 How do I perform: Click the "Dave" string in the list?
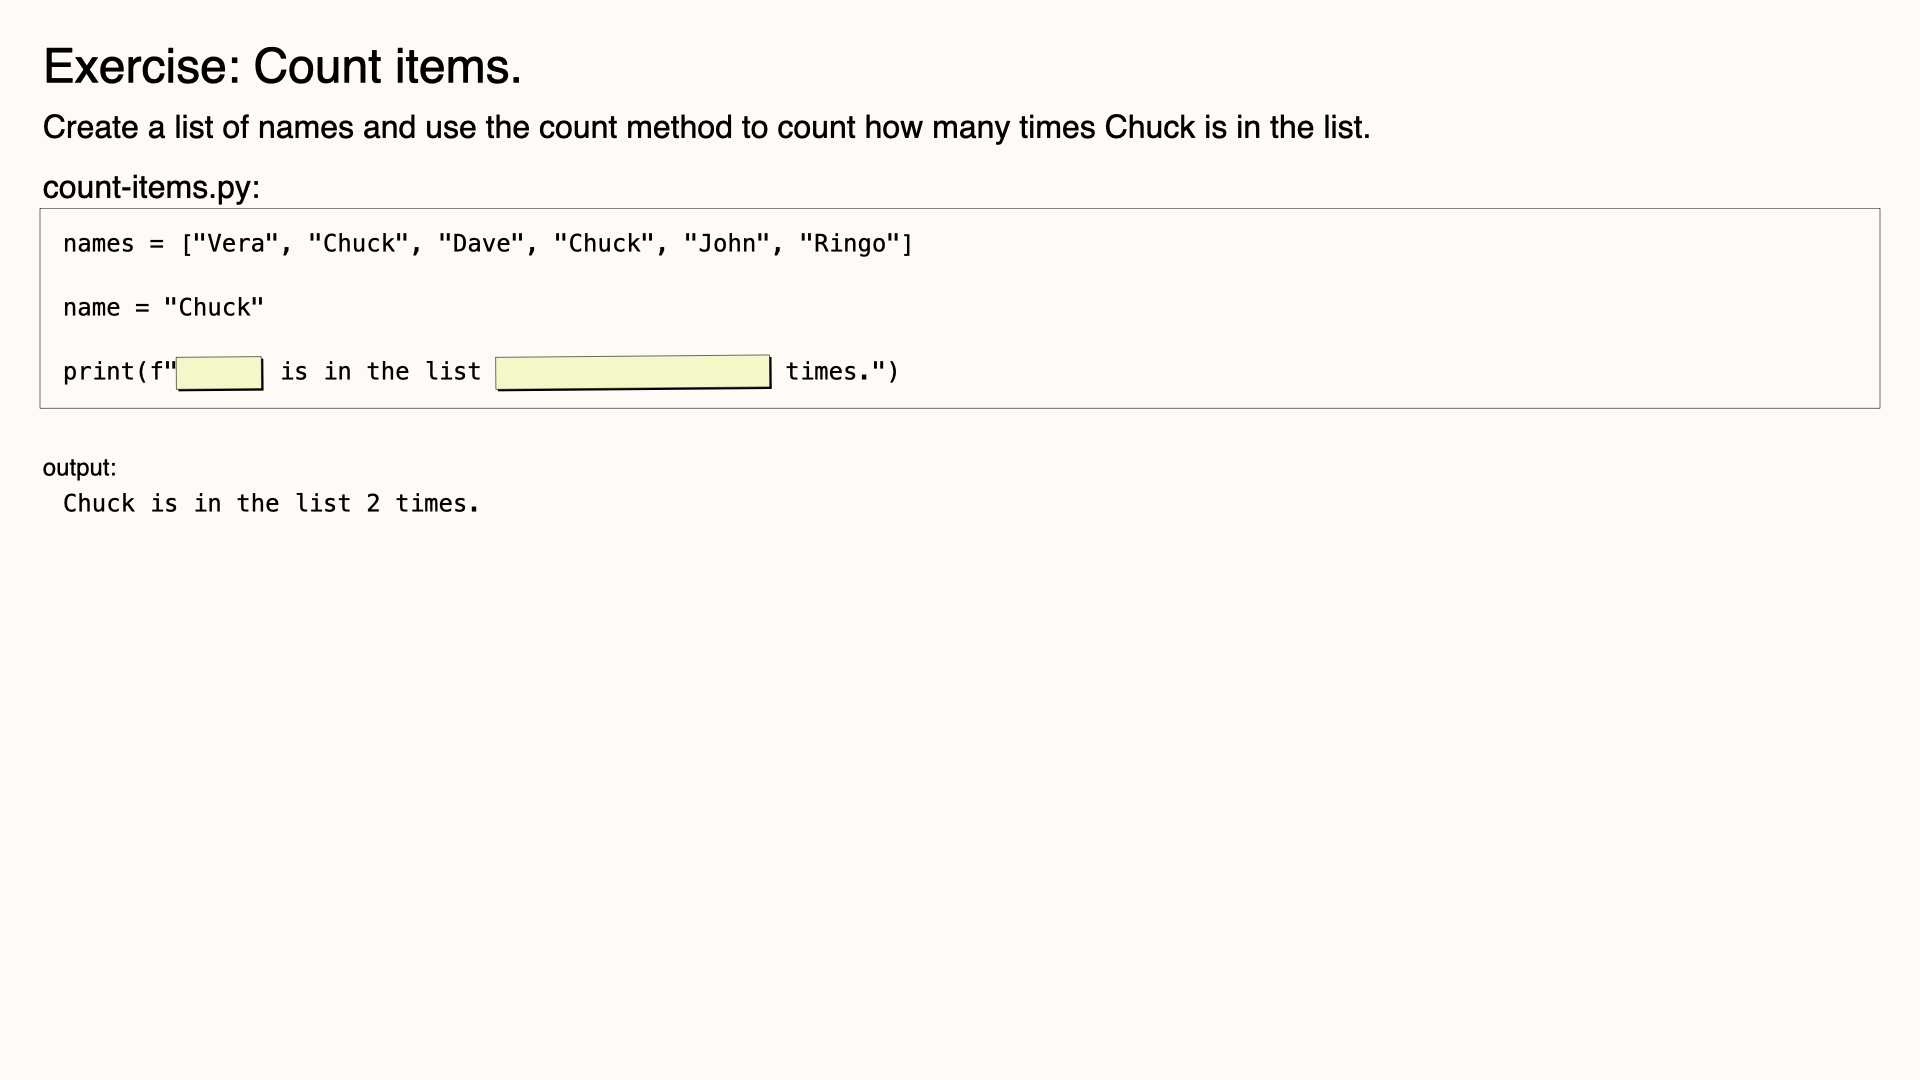[481, 244]
